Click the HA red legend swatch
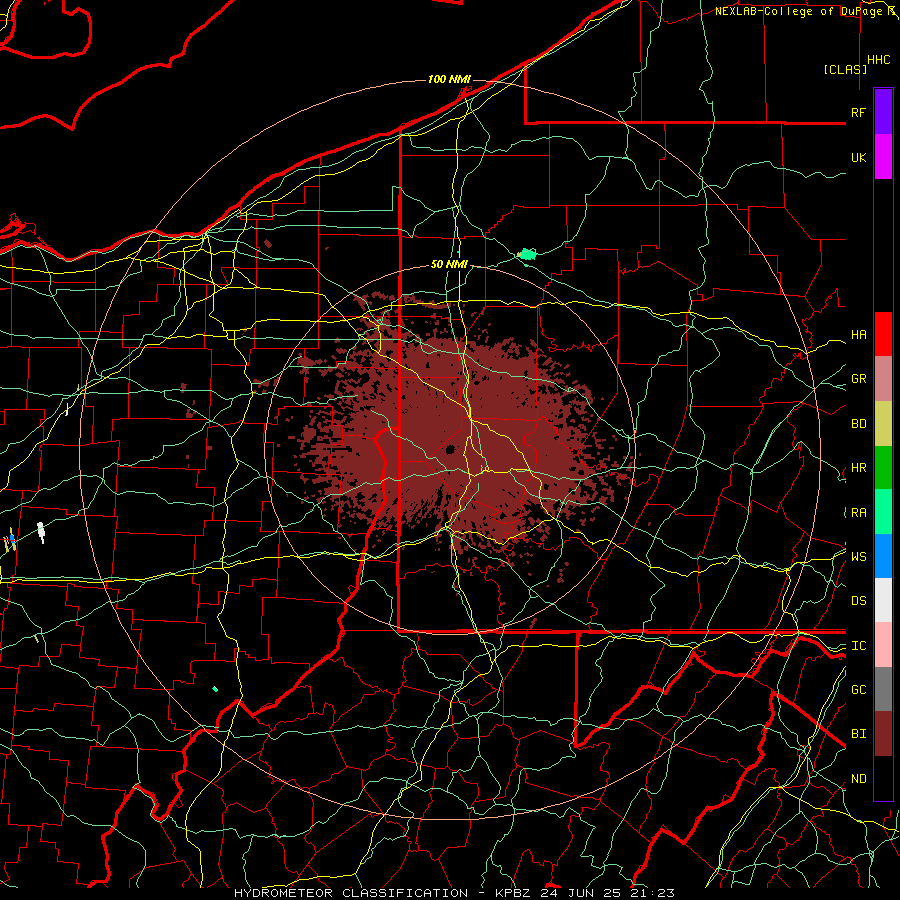 tap(883, 334)
